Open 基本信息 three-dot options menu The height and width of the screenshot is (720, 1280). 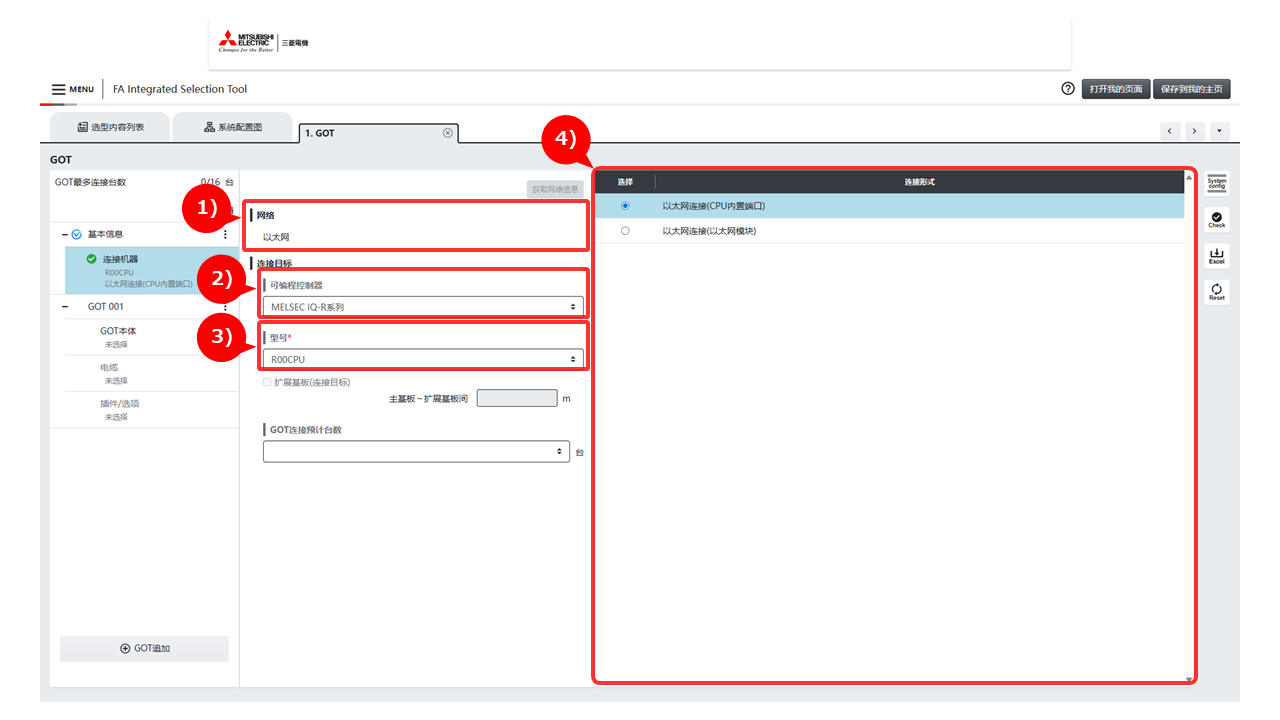225,234
